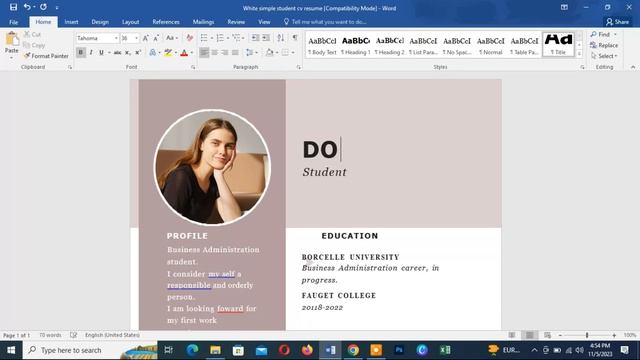The width and height of the screenshot is (640, 360).
Task: Click the Sort A-Z icon
Action: click(x=280, y=38)
